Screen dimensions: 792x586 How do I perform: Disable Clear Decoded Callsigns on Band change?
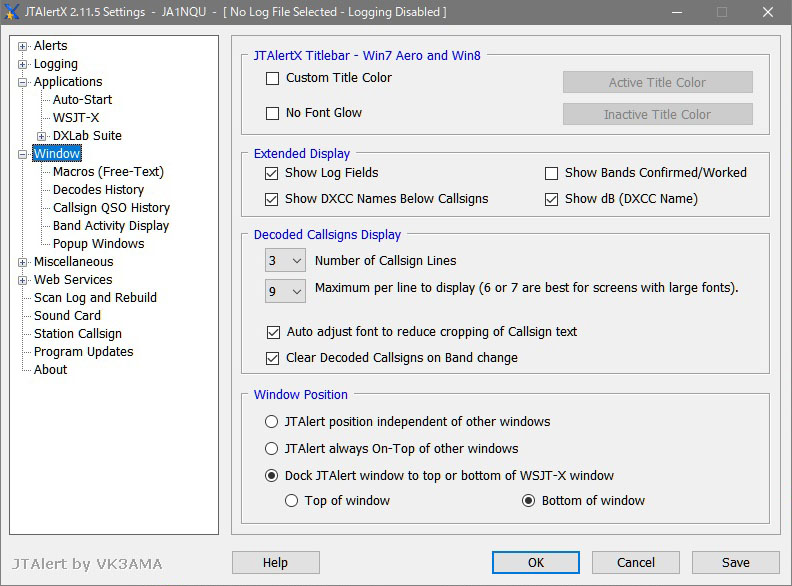[273, 358]
